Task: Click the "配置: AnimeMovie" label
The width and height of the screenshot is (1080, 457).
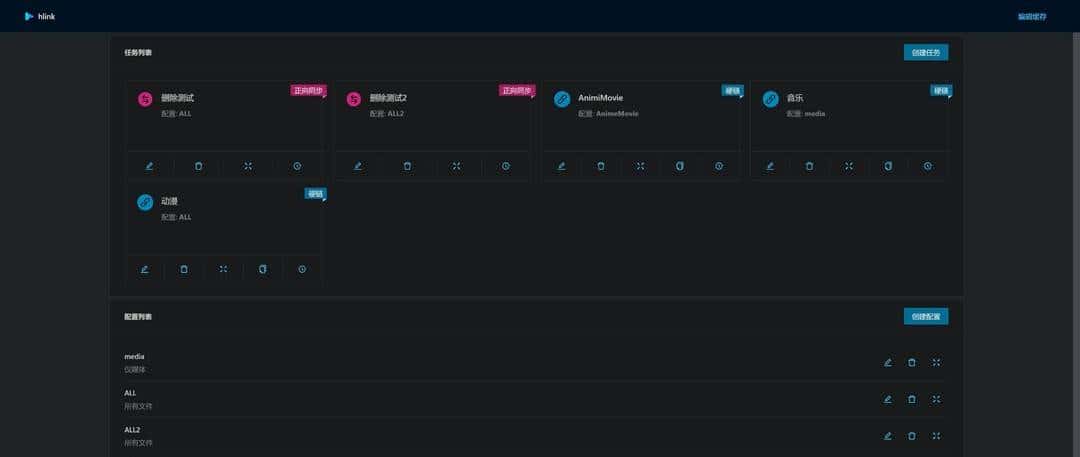Action: click(608, 114)
